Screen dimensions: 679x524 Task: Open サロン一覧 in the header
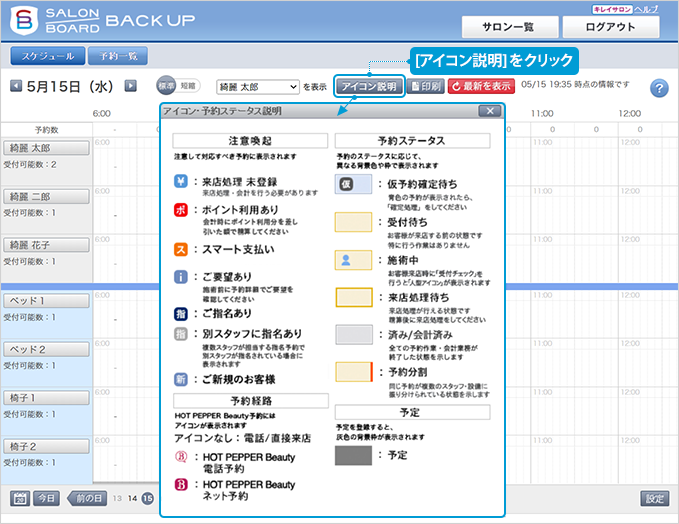pos(510,27)
